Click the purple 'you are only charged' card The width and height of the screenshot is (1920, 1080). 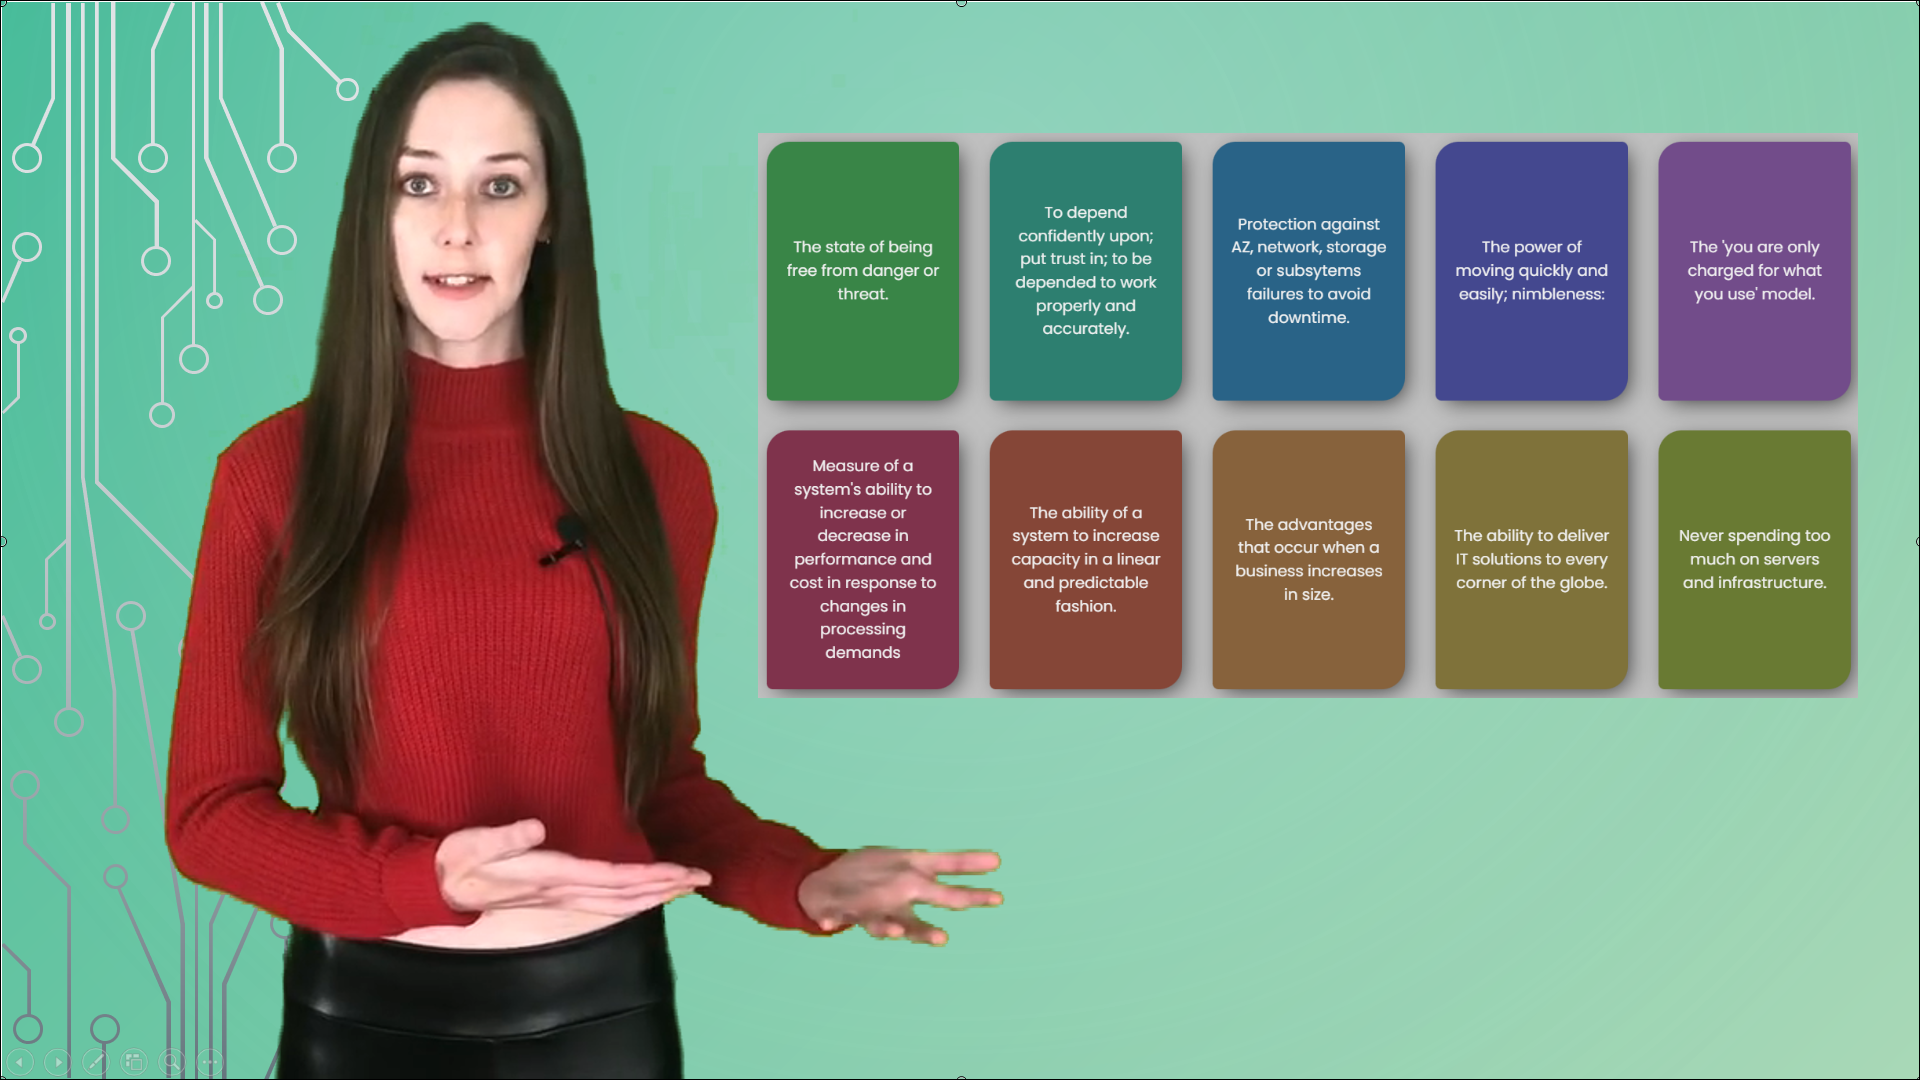[x=1755, y=270]
